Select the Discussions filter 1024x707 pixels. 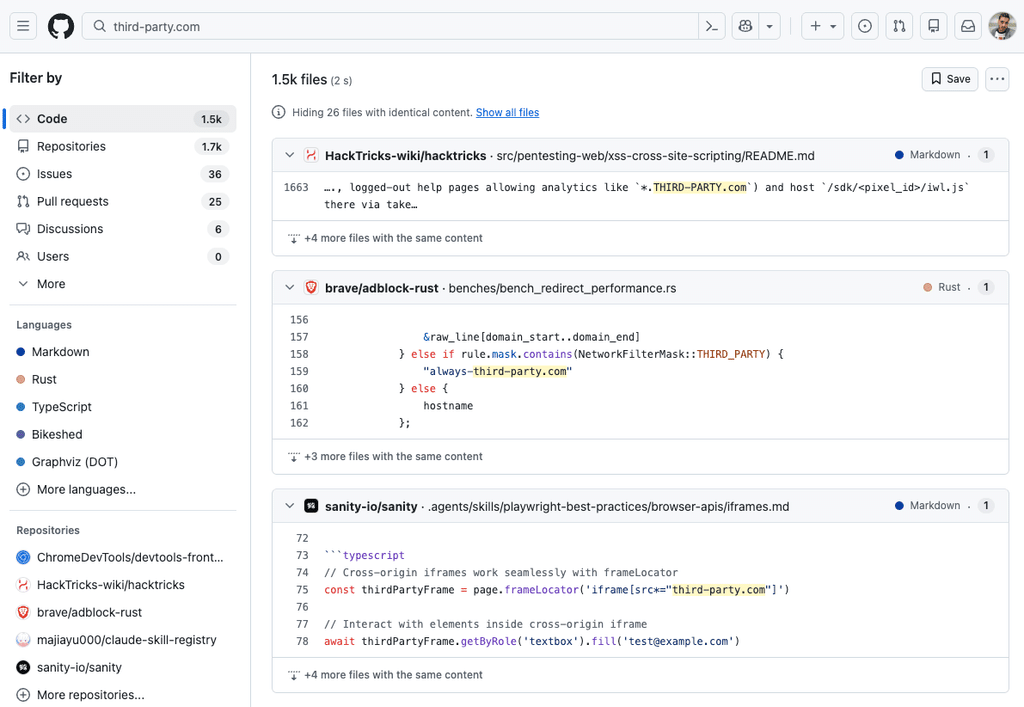click(123, 228)
